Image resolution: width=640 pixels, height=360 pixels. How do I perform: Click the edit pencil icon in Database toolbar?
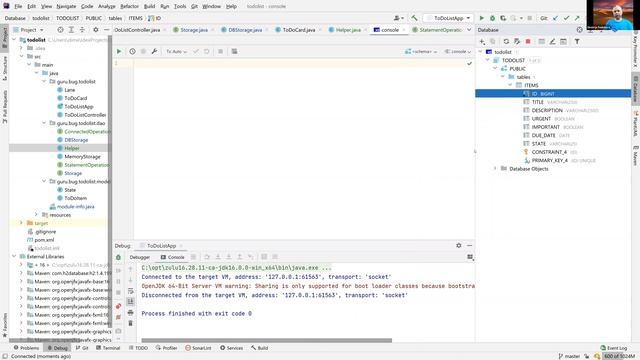click(x=552, y=41)
